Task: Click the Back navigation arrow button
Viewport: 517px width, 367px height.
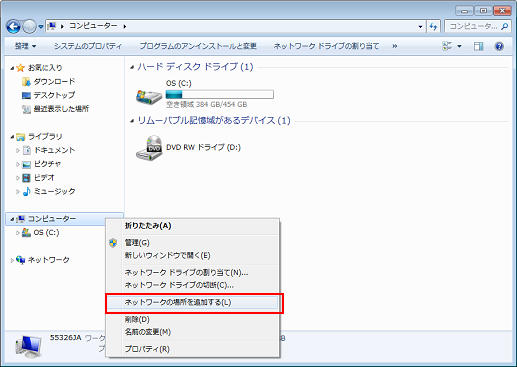Action: pos(13,27)
